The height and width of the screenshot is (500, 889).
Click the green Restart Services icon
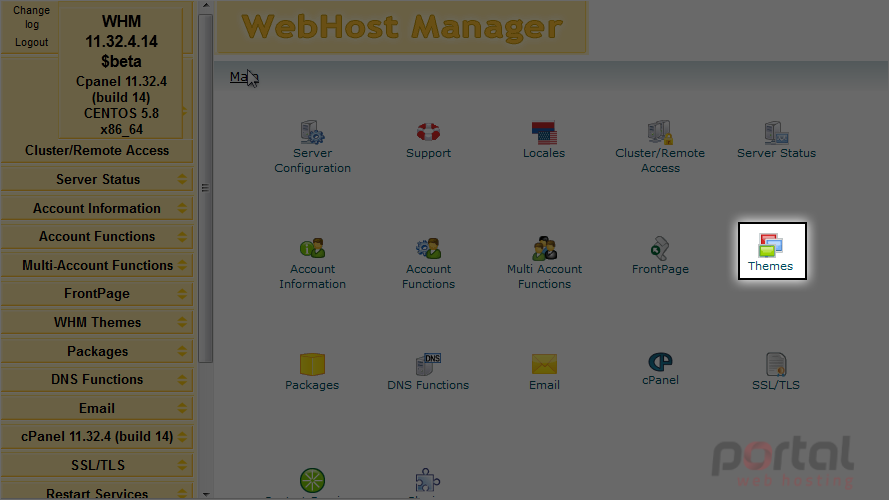tap(312, 481)
